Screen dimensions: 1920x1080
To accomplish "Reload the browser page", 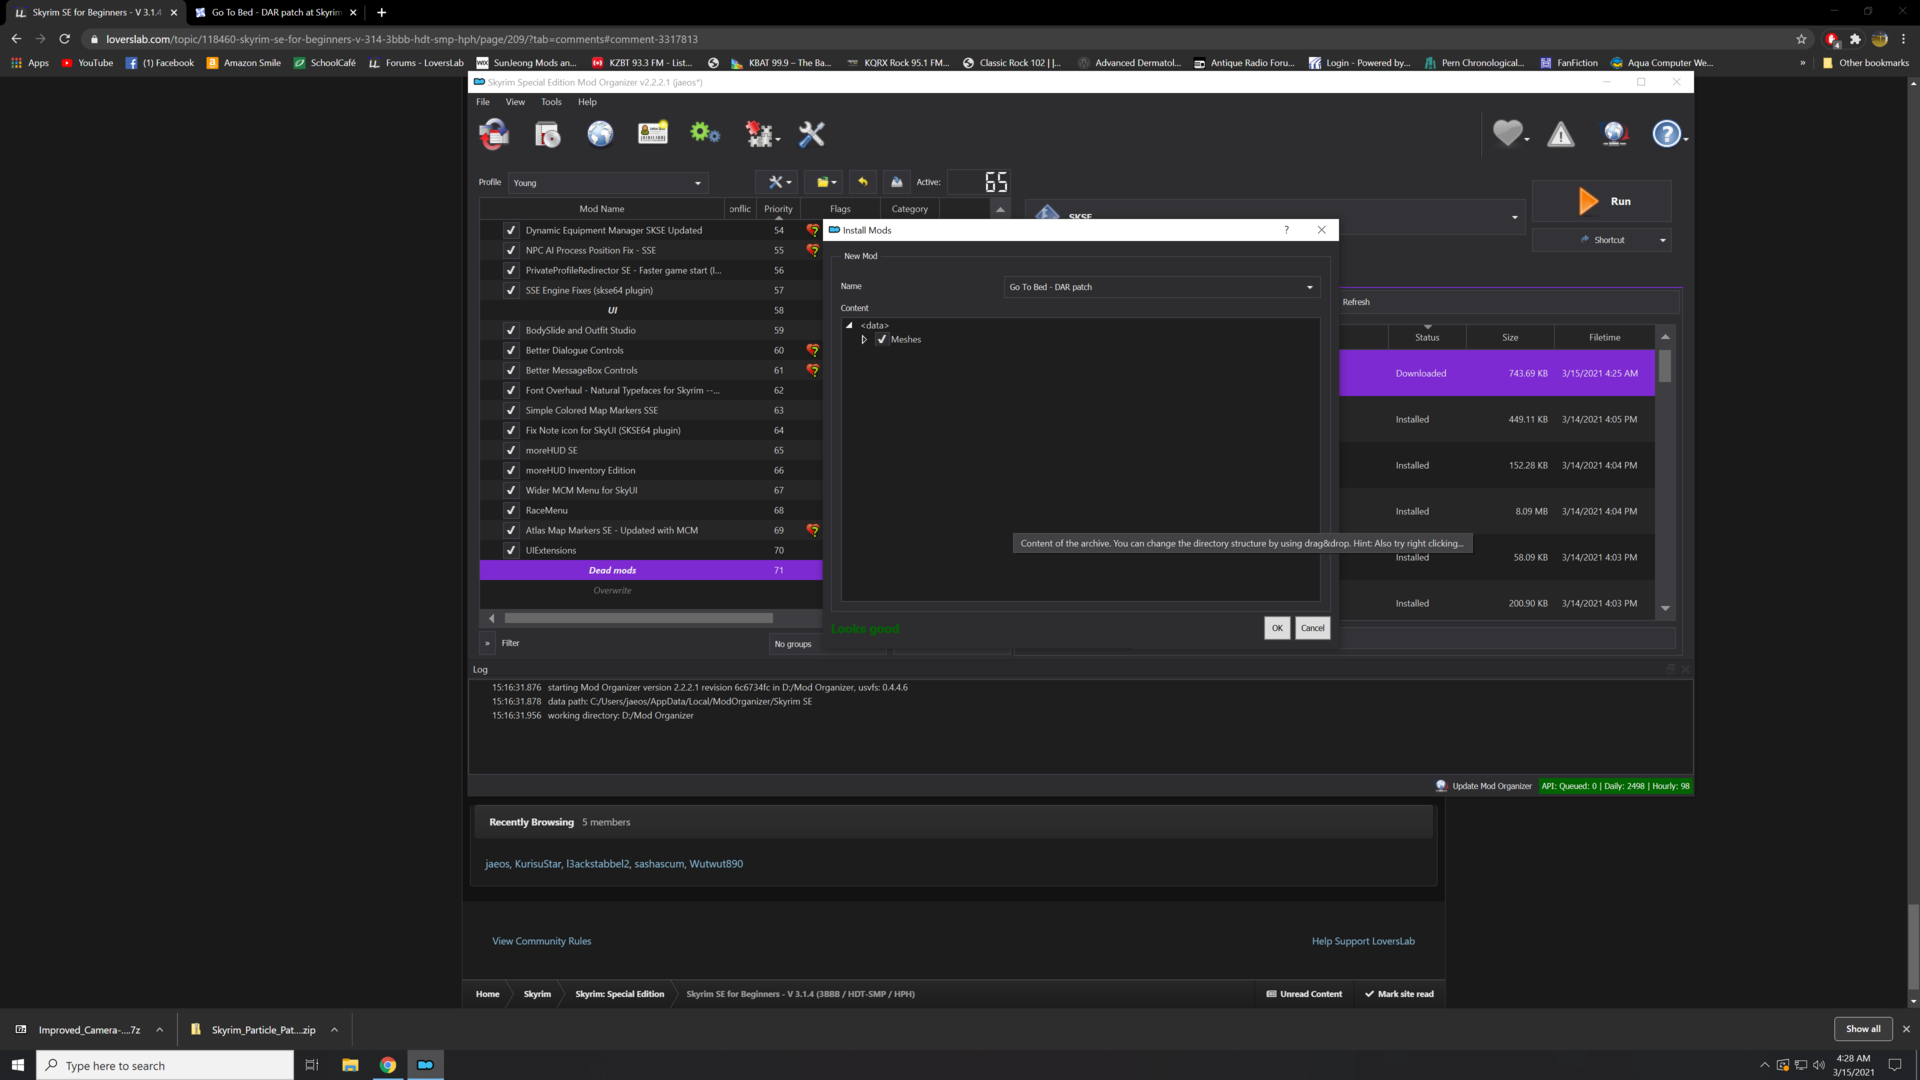I will click(65, 39).
